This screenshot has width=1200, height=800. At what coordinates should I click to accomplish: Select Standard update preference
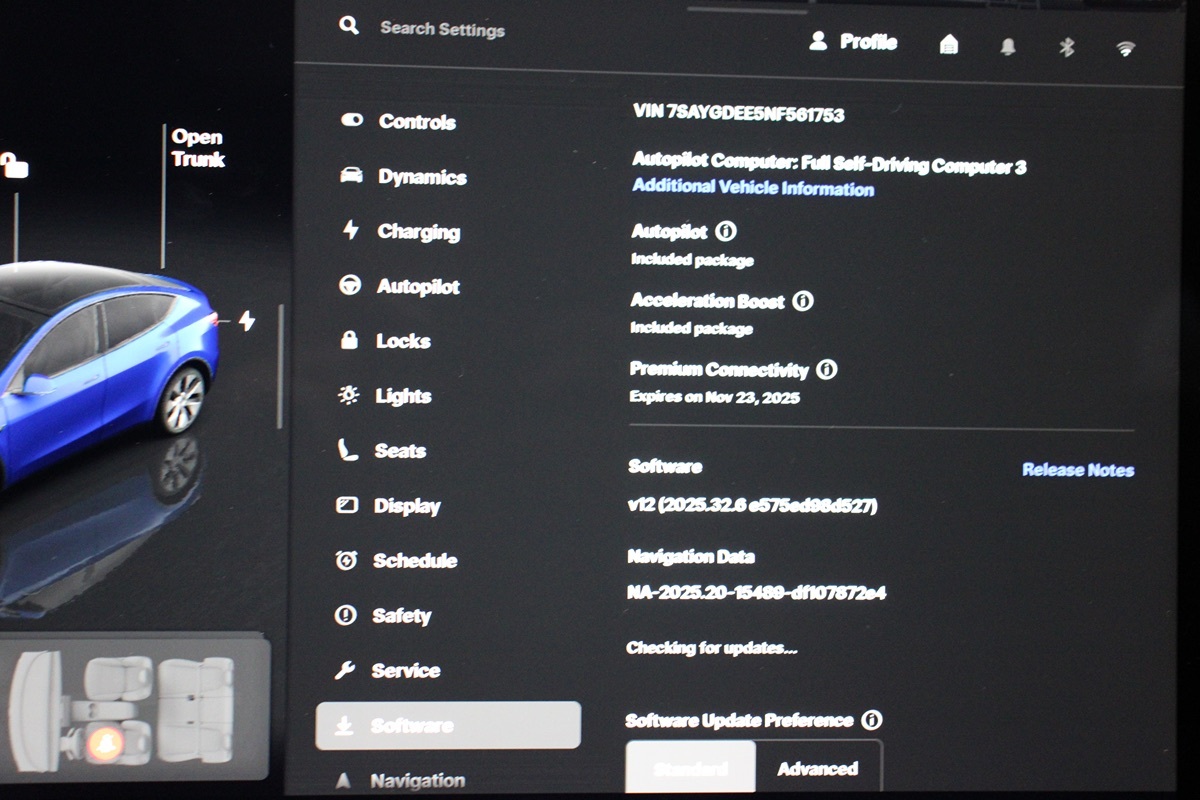click(690, 768)
